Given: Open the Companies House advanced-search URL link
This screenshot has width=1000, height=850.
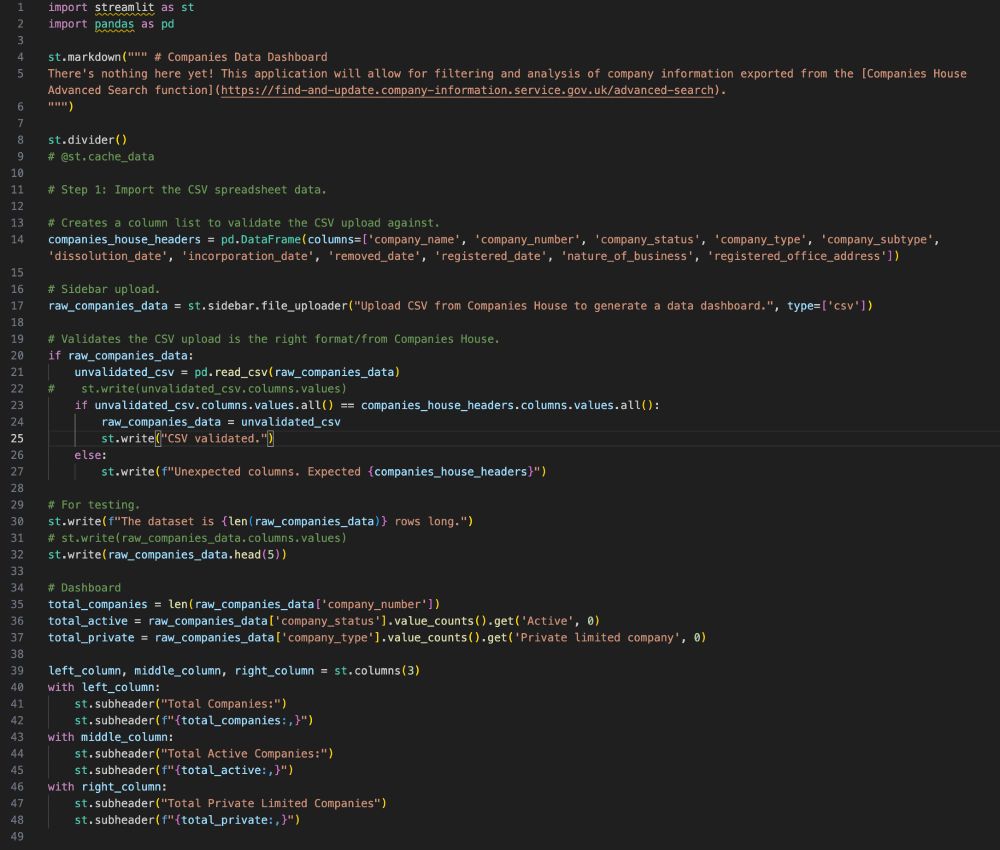Looking at the screenshot, I should (467, 90).
